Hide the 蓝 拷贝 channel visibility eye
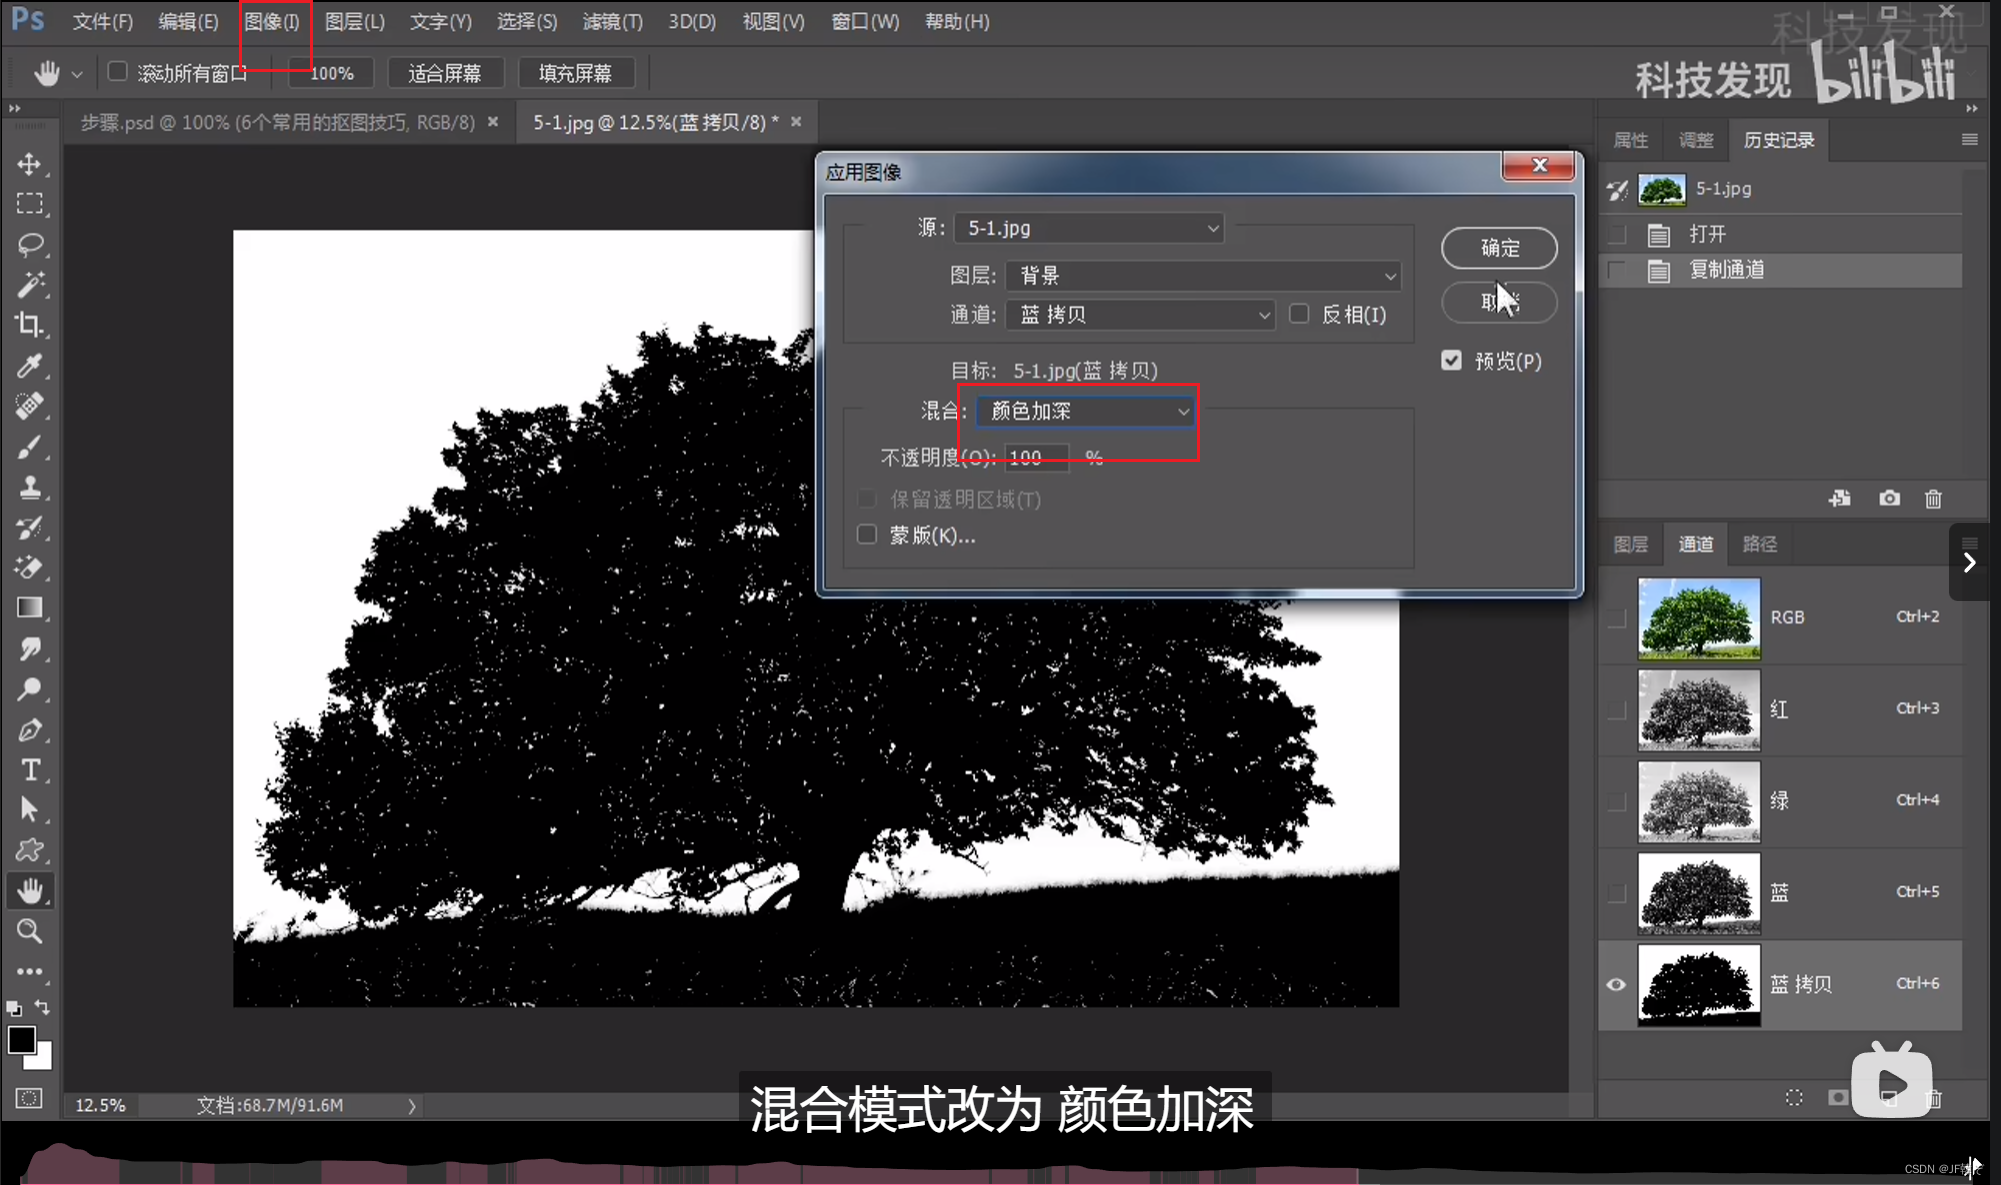2001x1185 pixels. click(1616, 984)
